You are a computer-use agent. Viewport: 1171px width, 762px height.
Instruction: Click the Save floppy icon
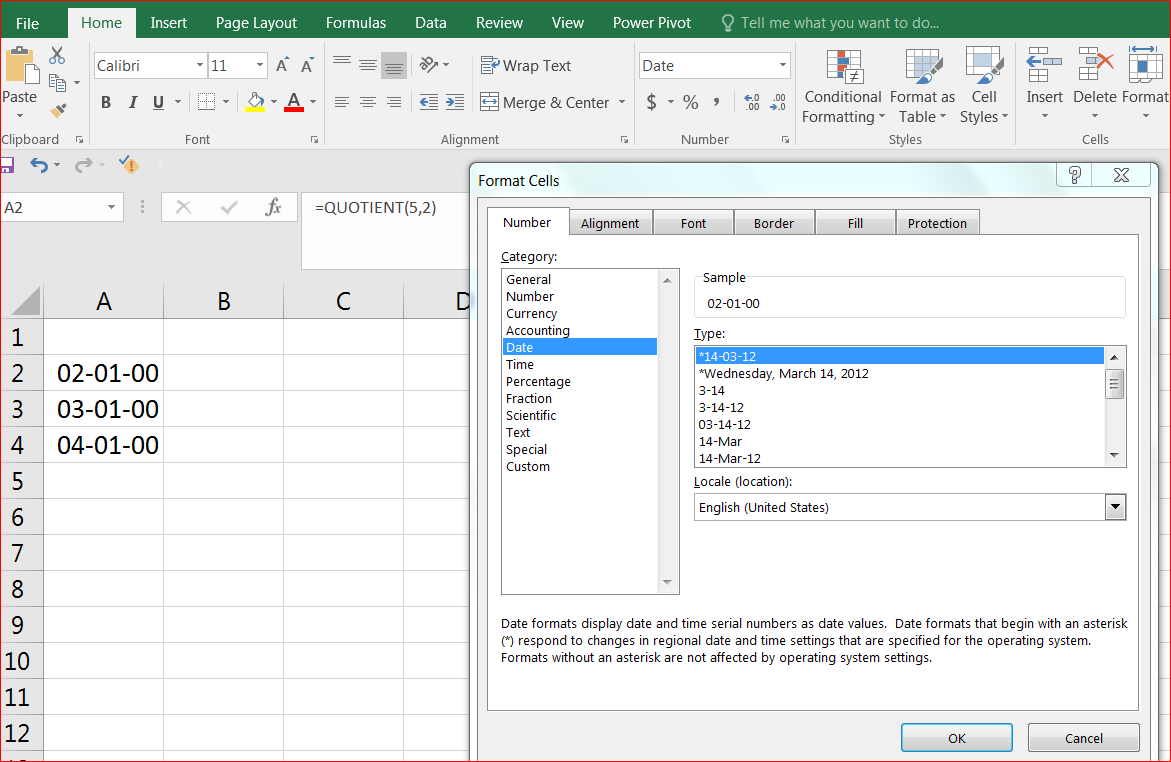pos(7,165)
